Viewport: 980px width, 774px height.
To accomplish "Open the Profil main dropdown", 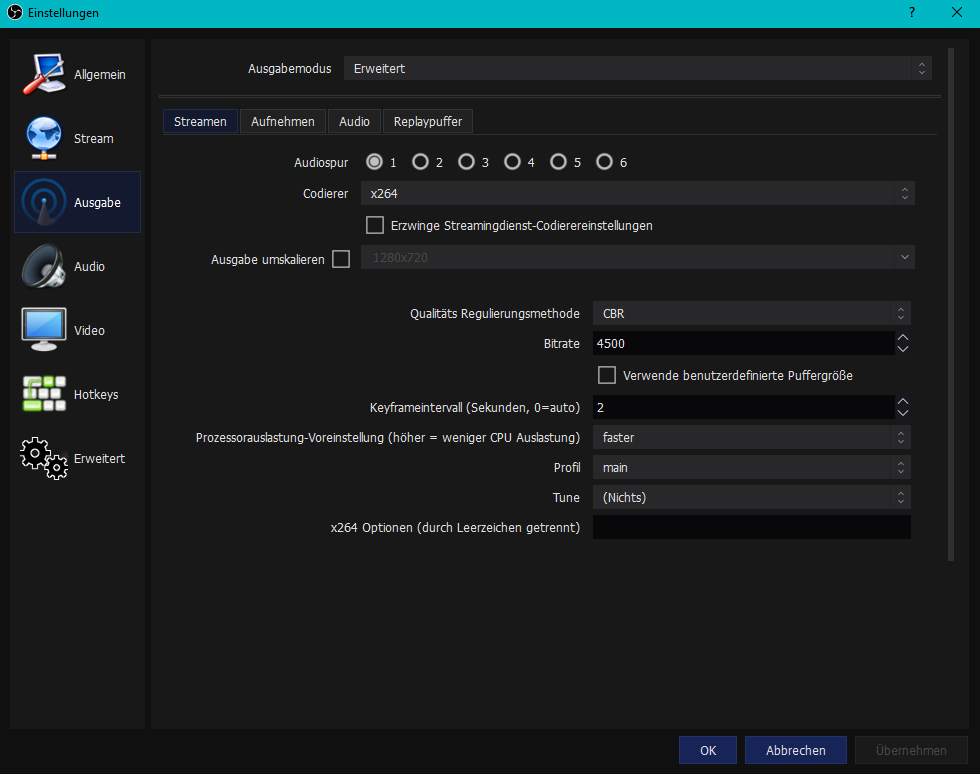I will (751, 468).
